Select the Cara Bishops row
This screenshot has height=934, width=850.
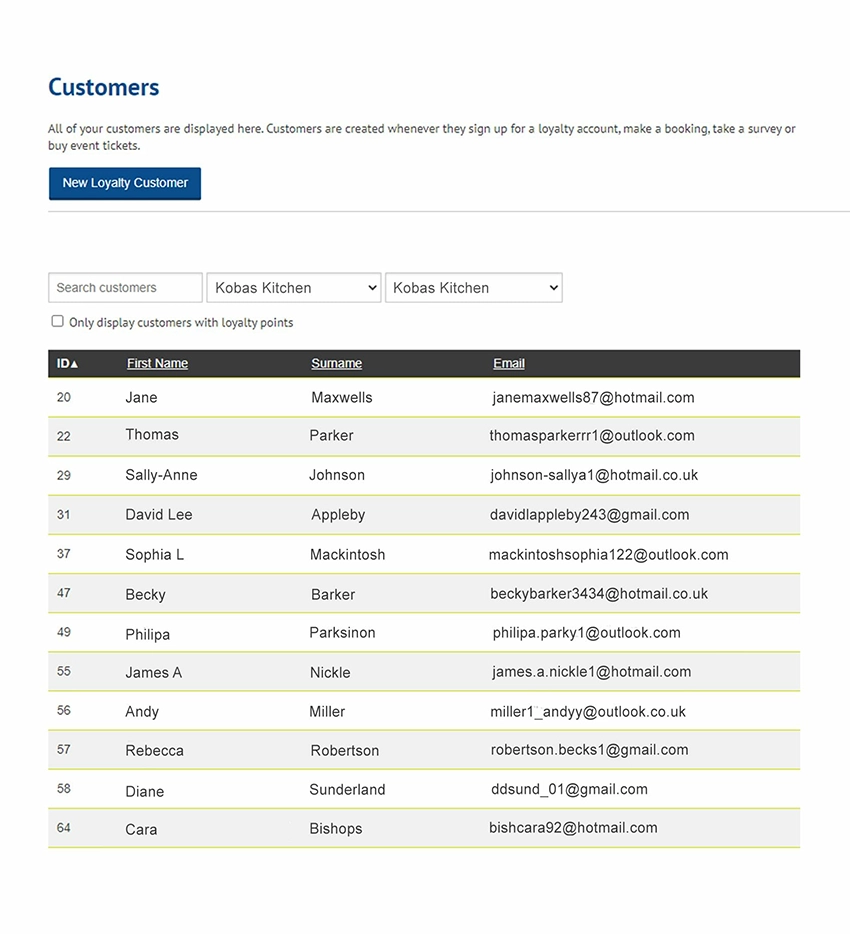click(x=424, y=828)
